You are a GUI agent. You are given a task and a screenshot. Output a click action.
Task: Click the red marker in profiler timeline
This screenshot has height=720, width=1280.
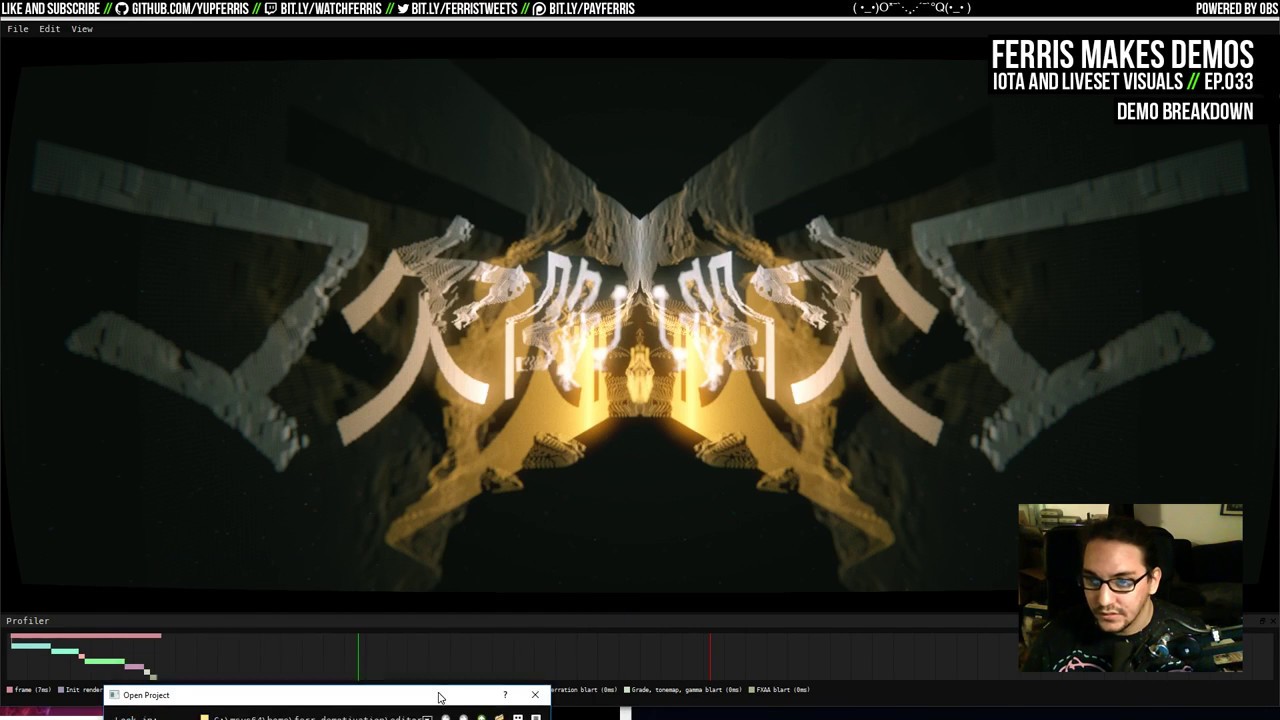coord(710,657)
